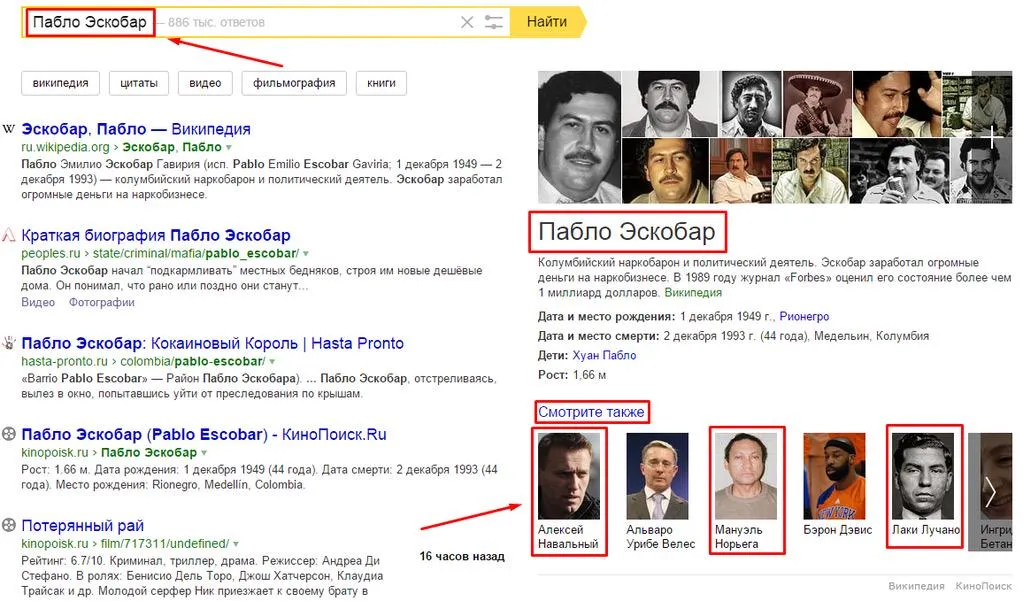Open Лаки Лучано thumbnail in Смотрите также

pos(923,476)
